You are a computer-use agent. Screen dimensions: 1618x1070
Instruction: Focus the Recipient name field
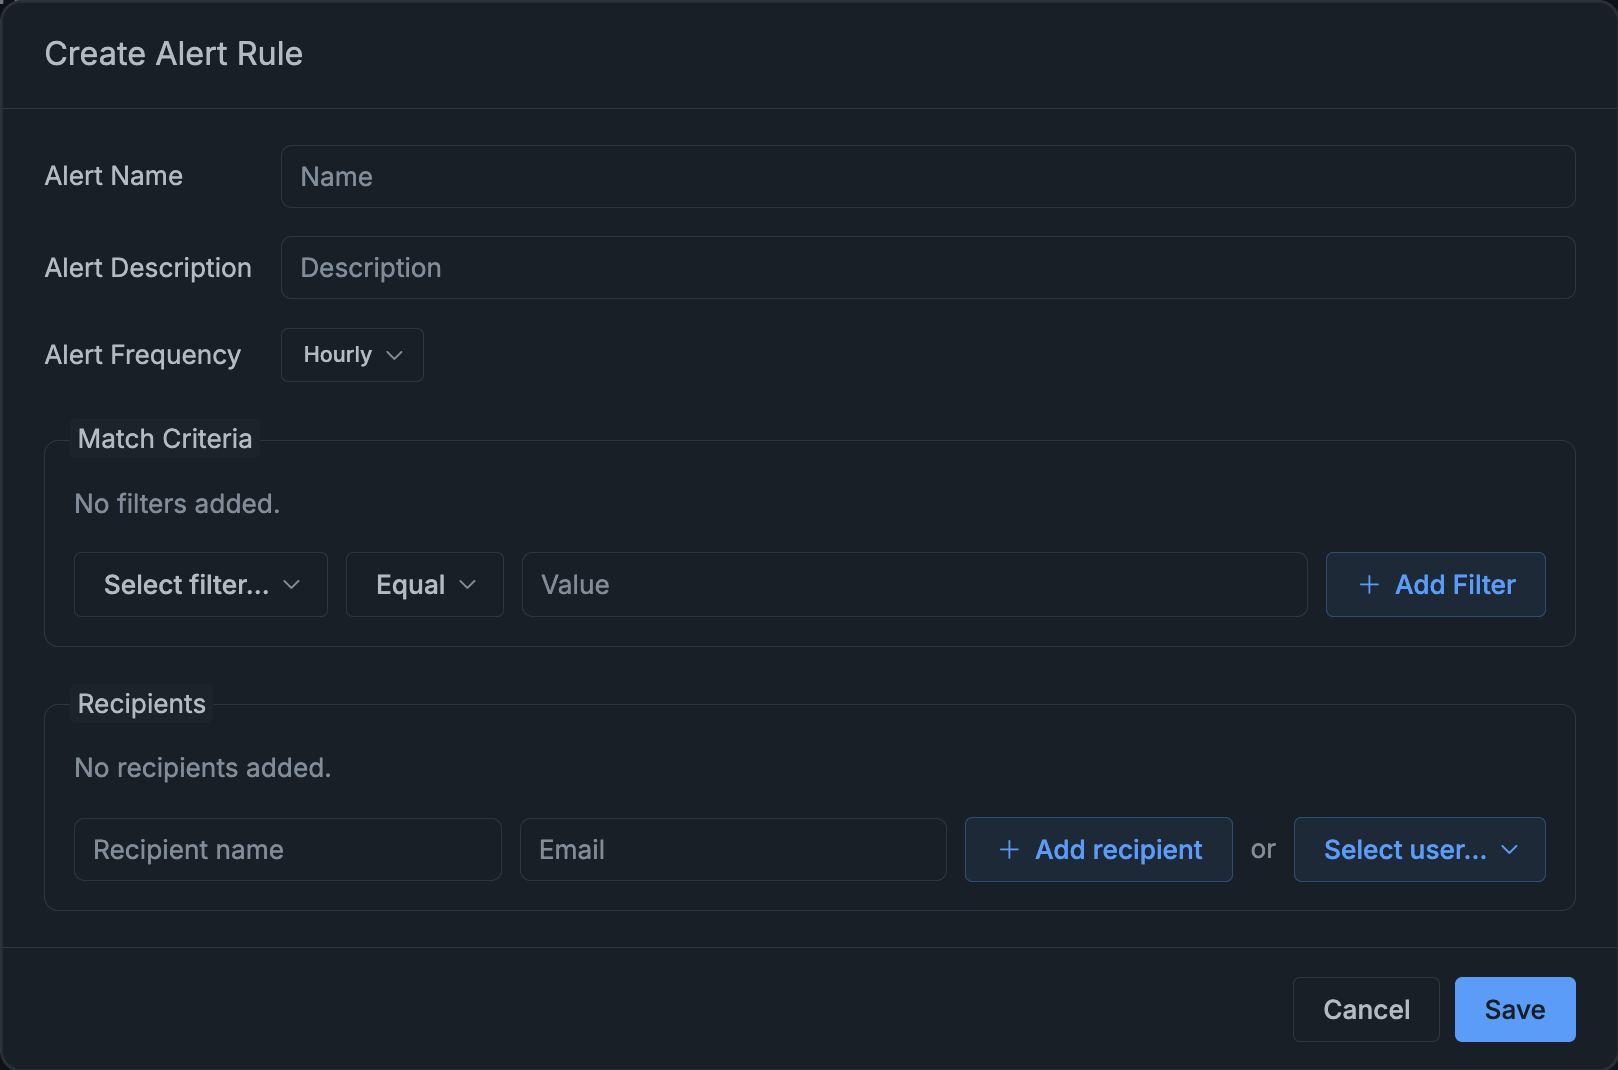tap(288, 850)
